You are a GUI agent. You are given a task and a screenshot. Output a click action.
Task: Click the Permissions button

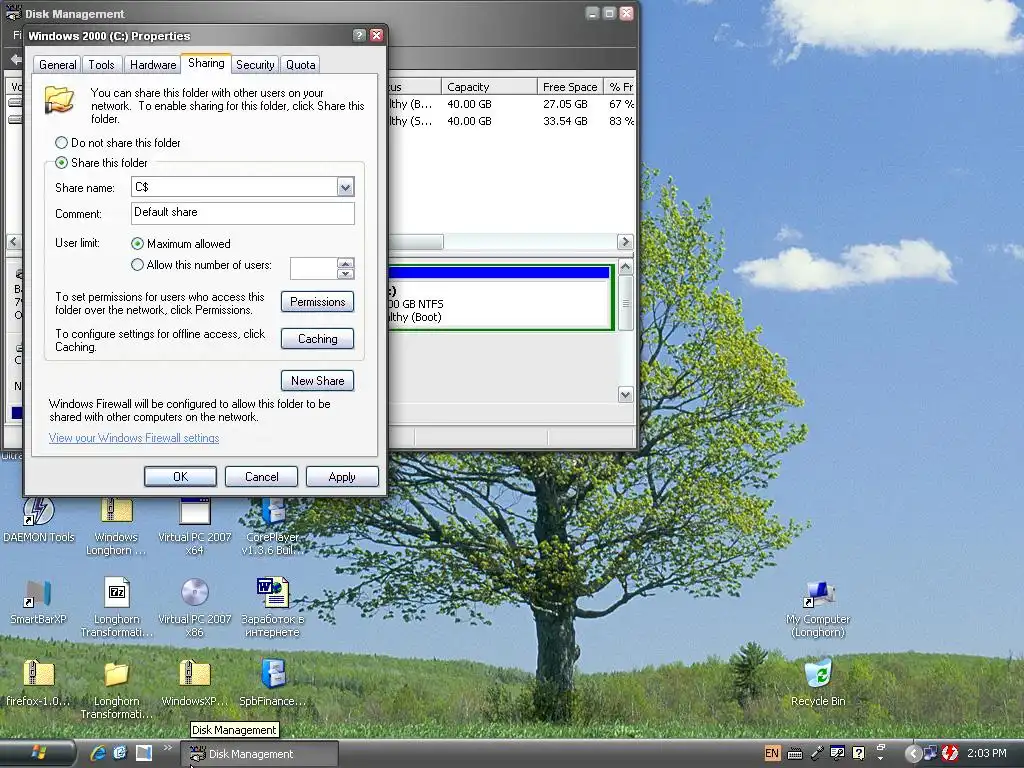click(317, 302)
